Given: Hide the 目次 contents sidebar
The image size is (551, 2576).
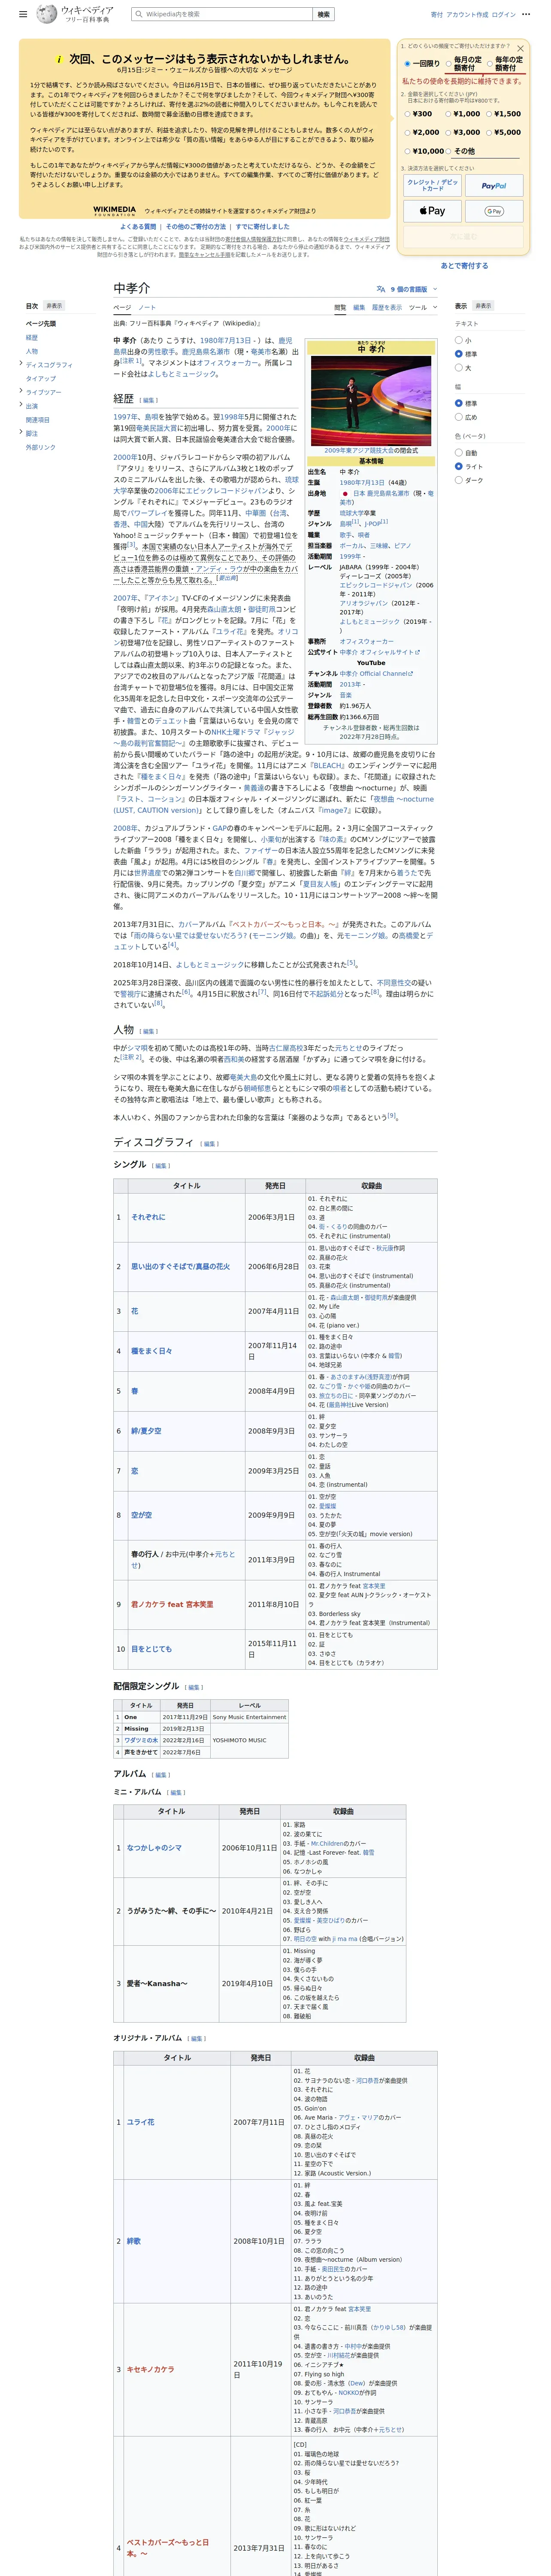Looking at the screenshot, I should pyautogui.click(x=53, y=306).
